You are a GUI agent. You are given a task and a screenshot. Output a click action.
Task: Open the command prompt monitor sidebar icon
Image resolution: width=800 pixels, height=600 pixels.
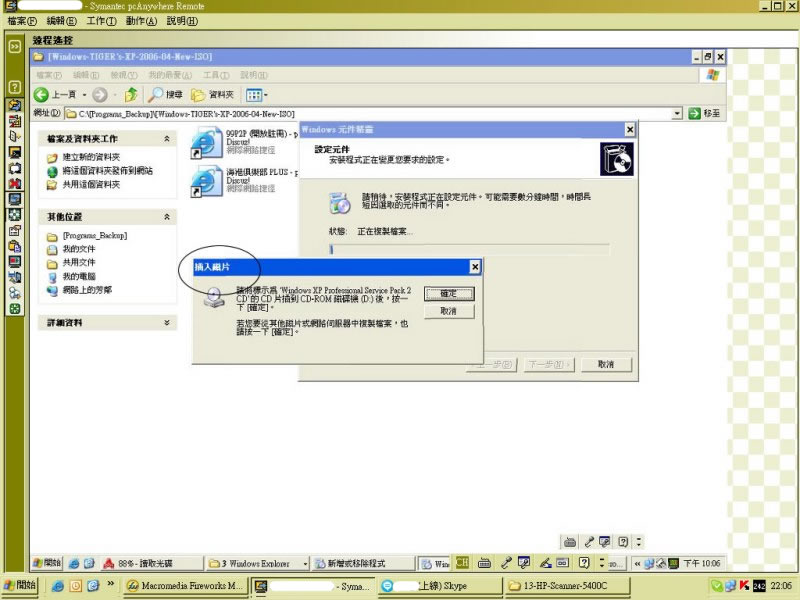[x=15, y=152]
